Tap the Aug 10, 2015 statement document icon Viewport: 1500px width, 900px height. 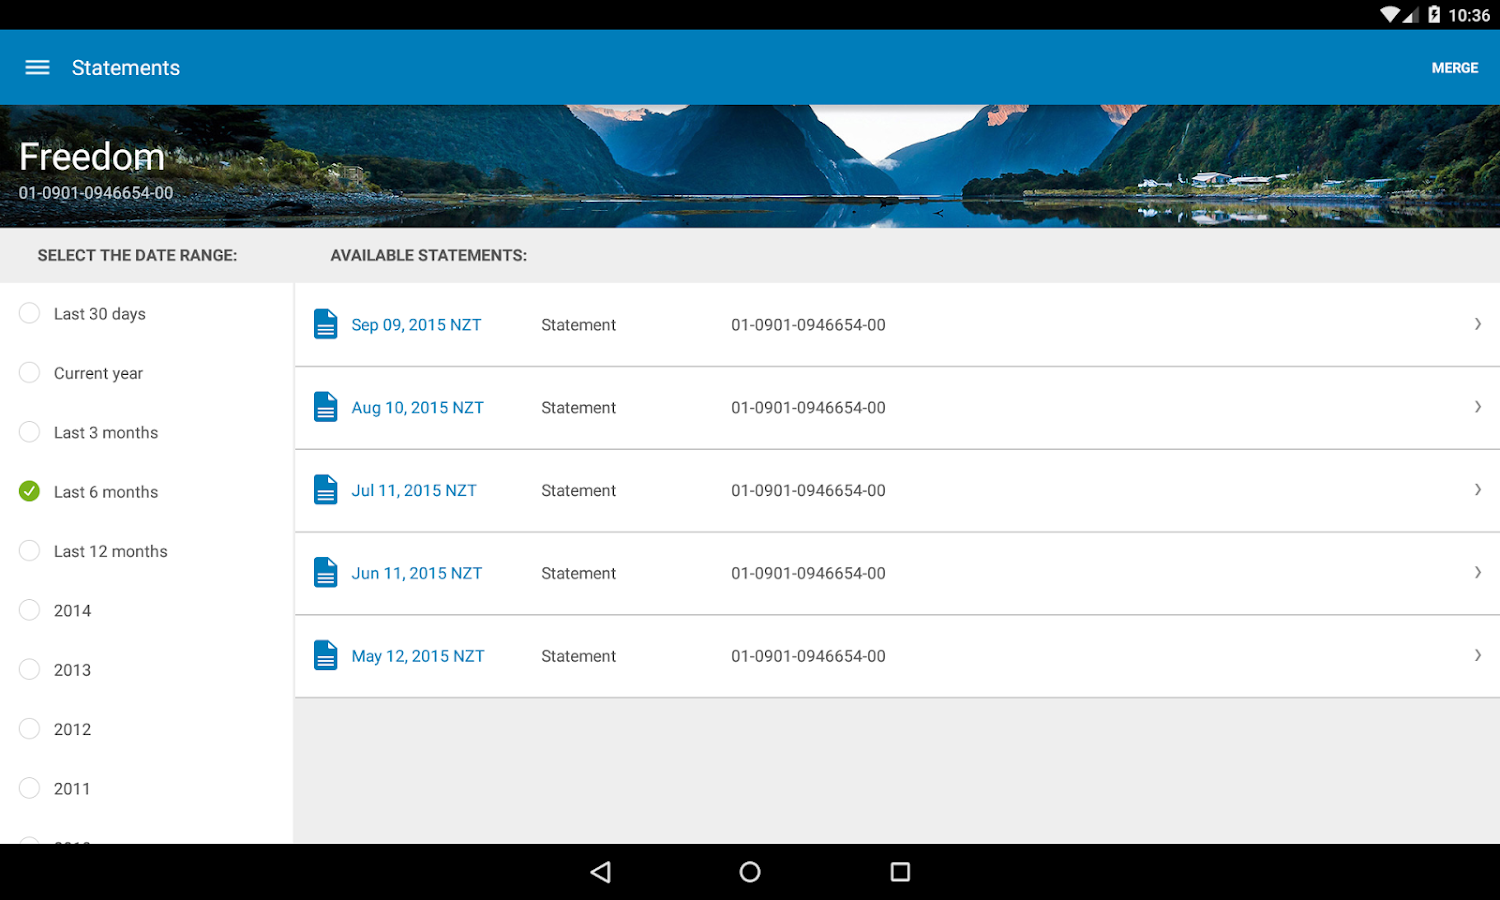click(326, 407)
